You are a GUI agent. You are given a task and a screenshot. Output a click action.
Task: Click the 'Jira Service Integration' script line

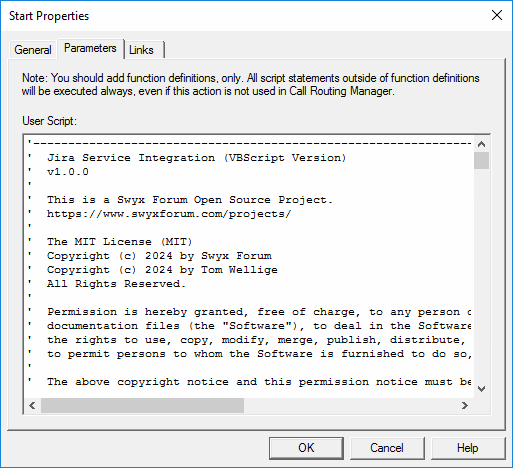tap(197, 158)
